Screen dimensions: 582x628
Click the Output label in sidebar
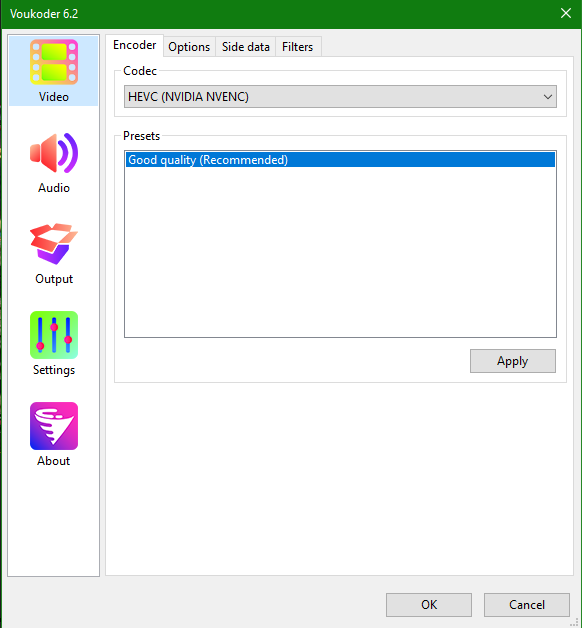[54, 279]
